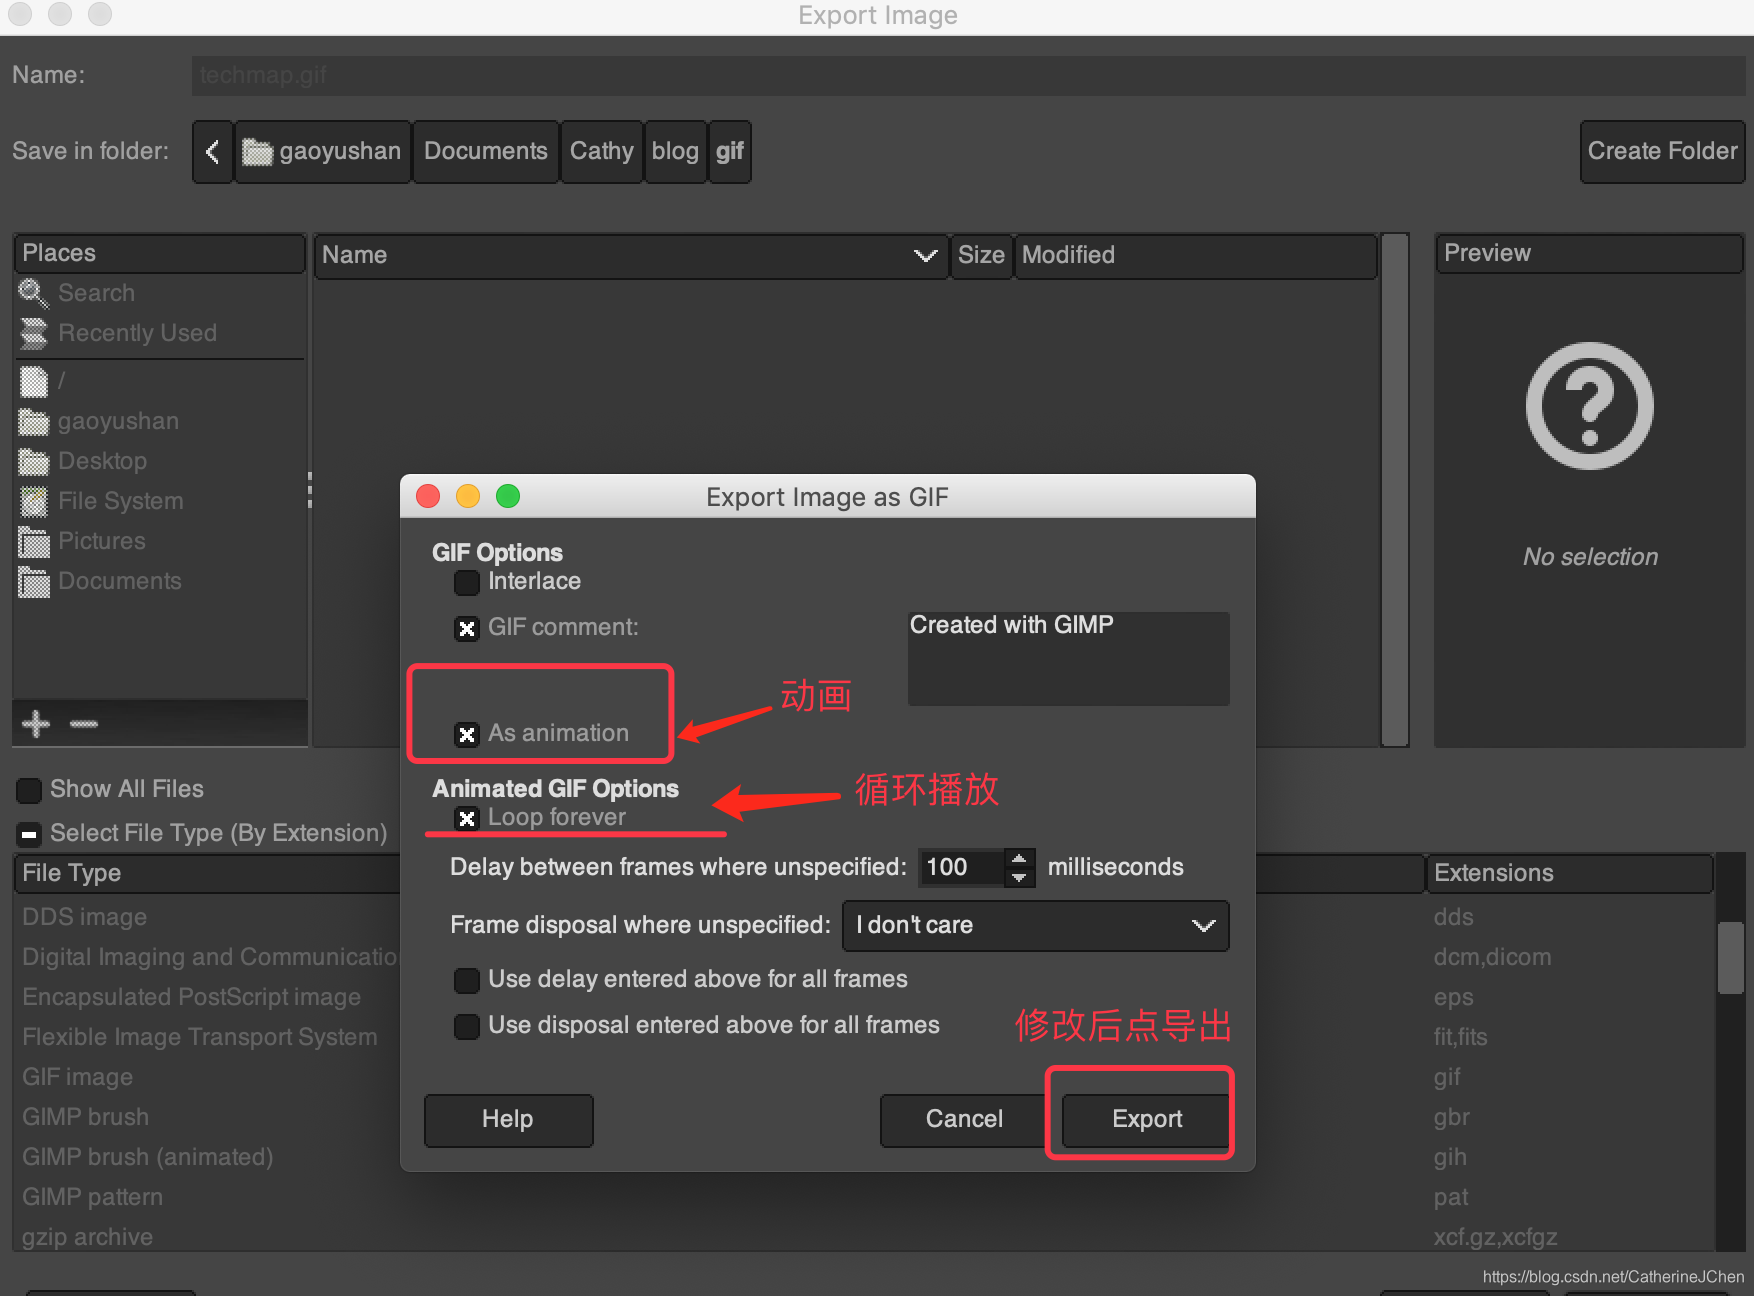1754x1296 pixels.
Task: Click the Size column header
Action: pos(981,255)
